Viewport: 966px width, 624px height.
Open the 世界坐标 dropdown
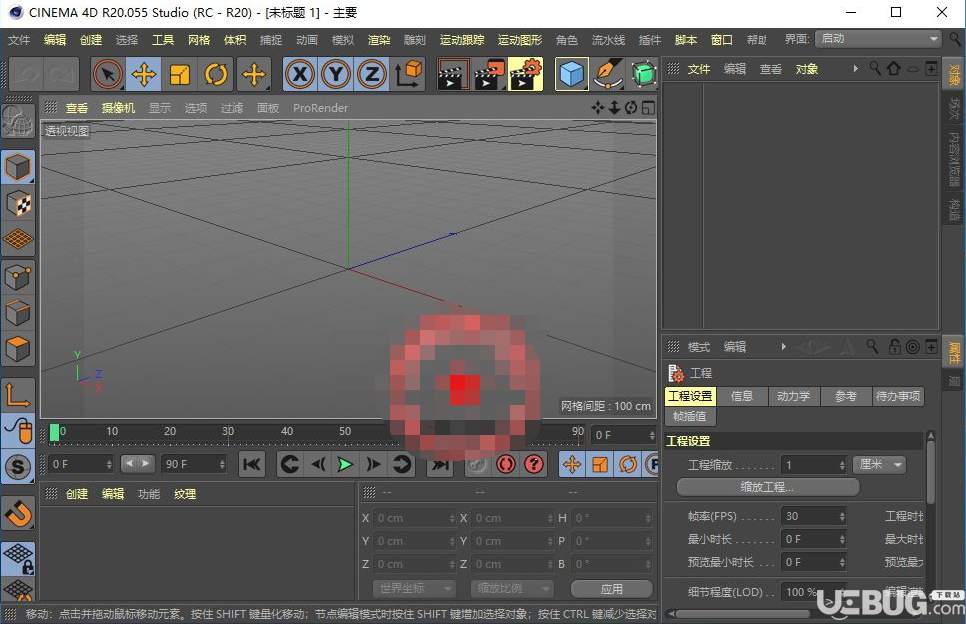(413, 589)
